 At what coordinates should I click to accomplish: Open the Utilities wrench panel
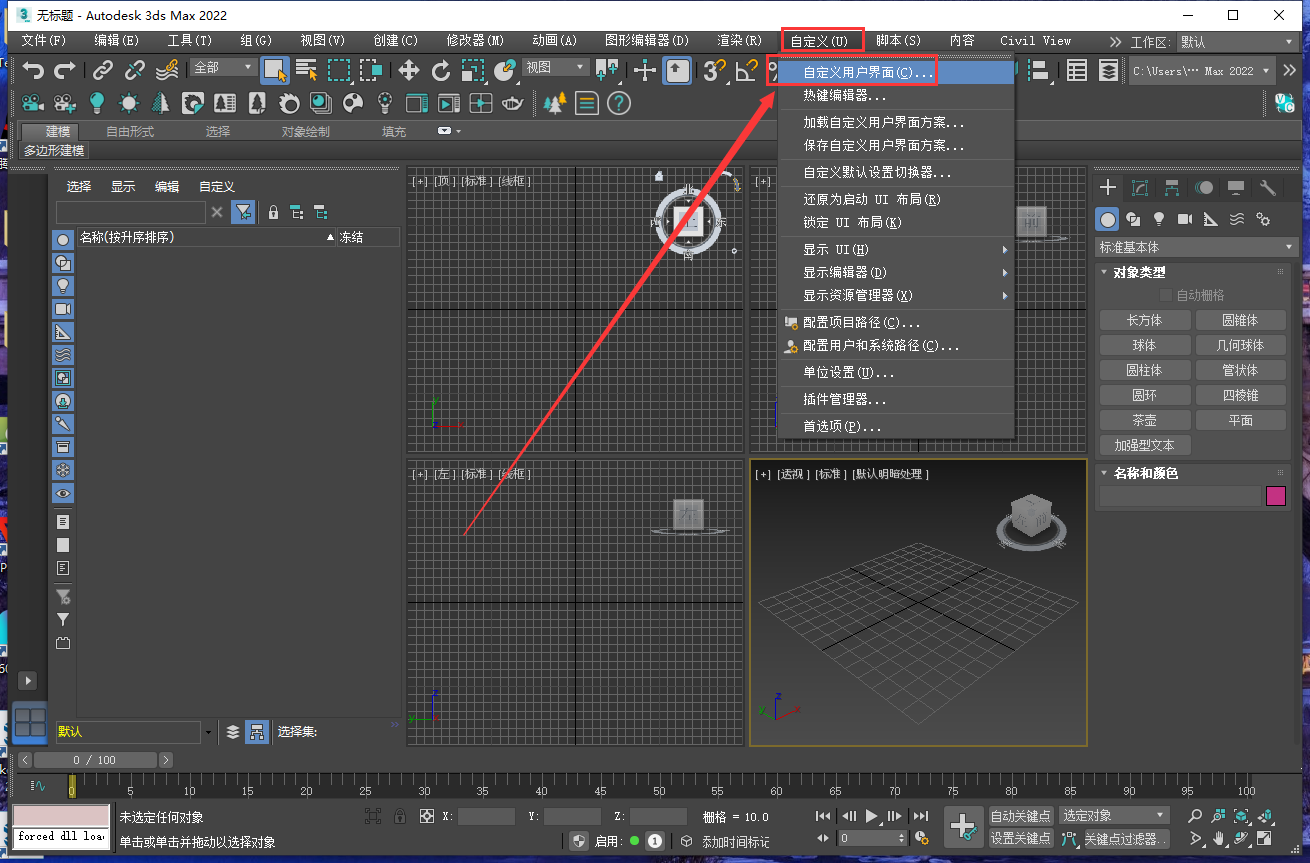[x=1267, y=188]
